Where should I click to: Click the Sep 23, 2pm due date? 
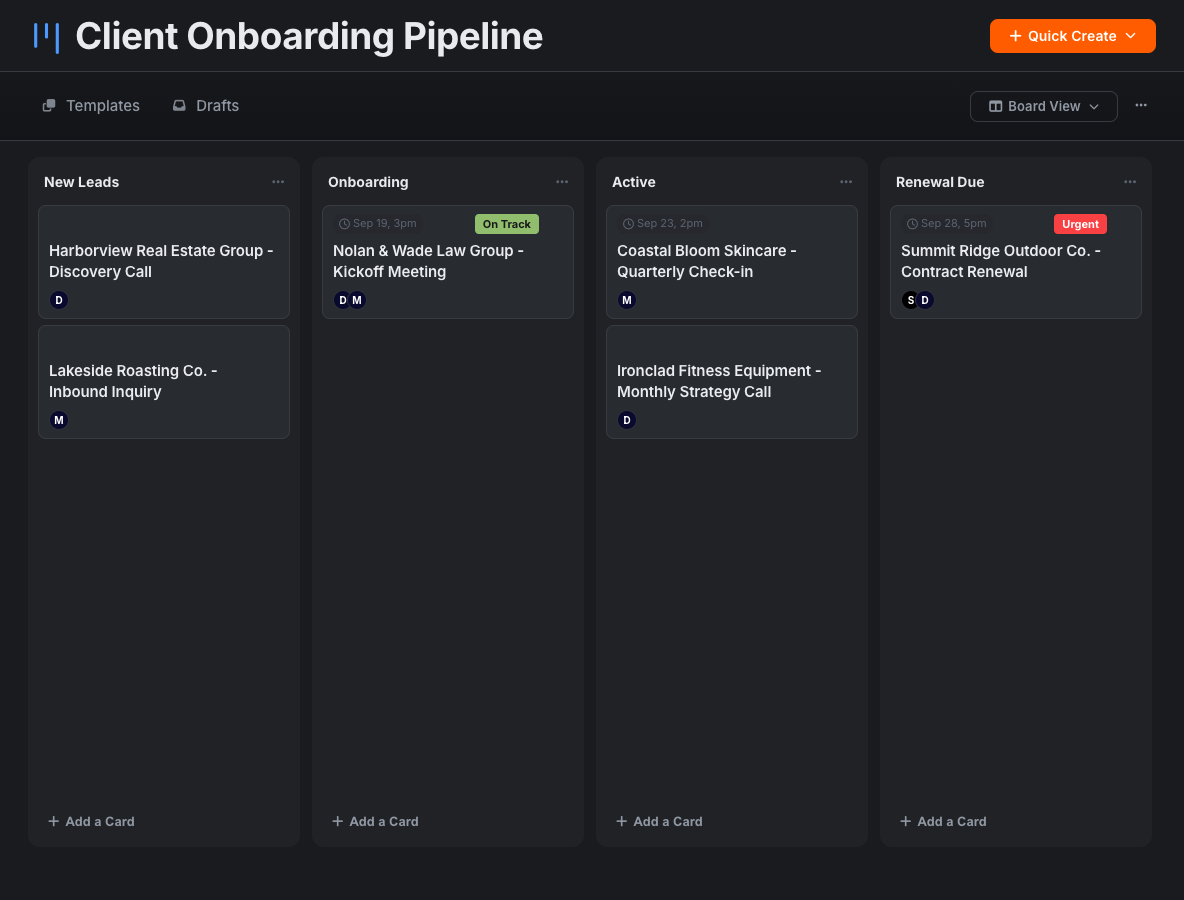point(662,223)
